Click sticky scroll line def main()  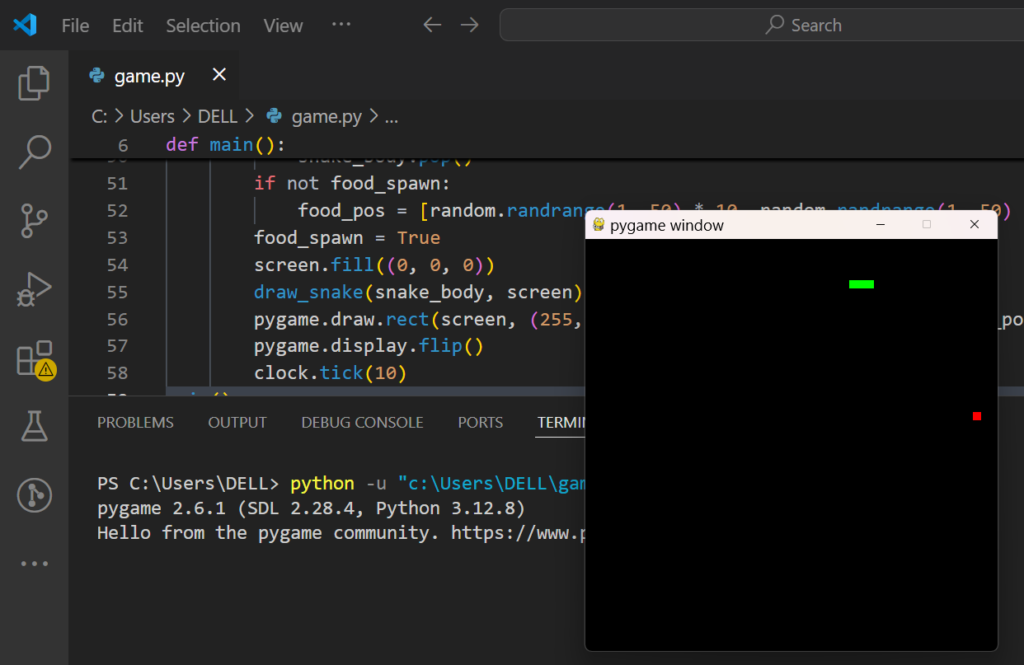(x=225, y=144)
